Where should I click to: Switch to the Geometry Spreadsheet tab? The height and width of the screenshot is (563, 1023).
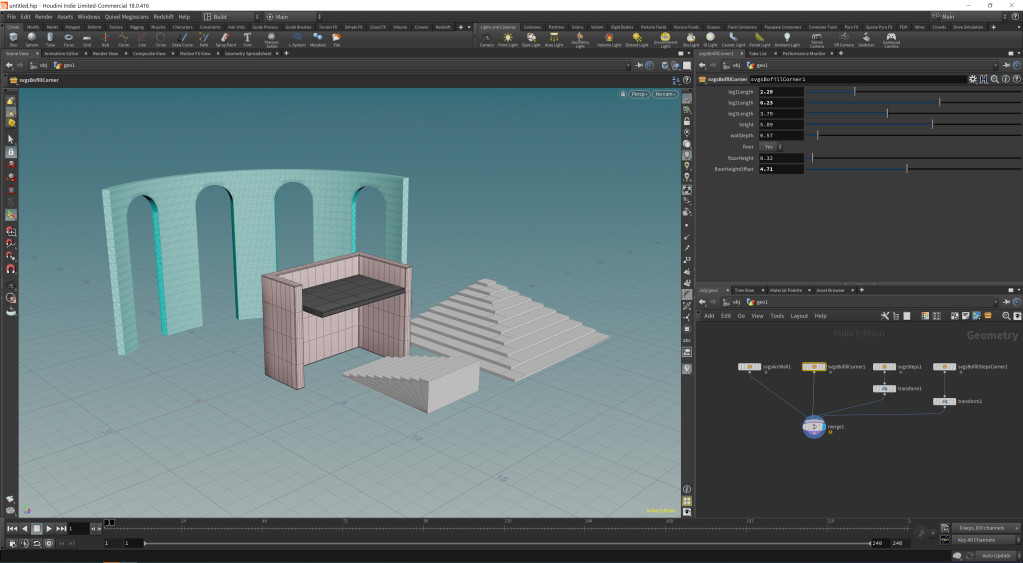point(248,53)
